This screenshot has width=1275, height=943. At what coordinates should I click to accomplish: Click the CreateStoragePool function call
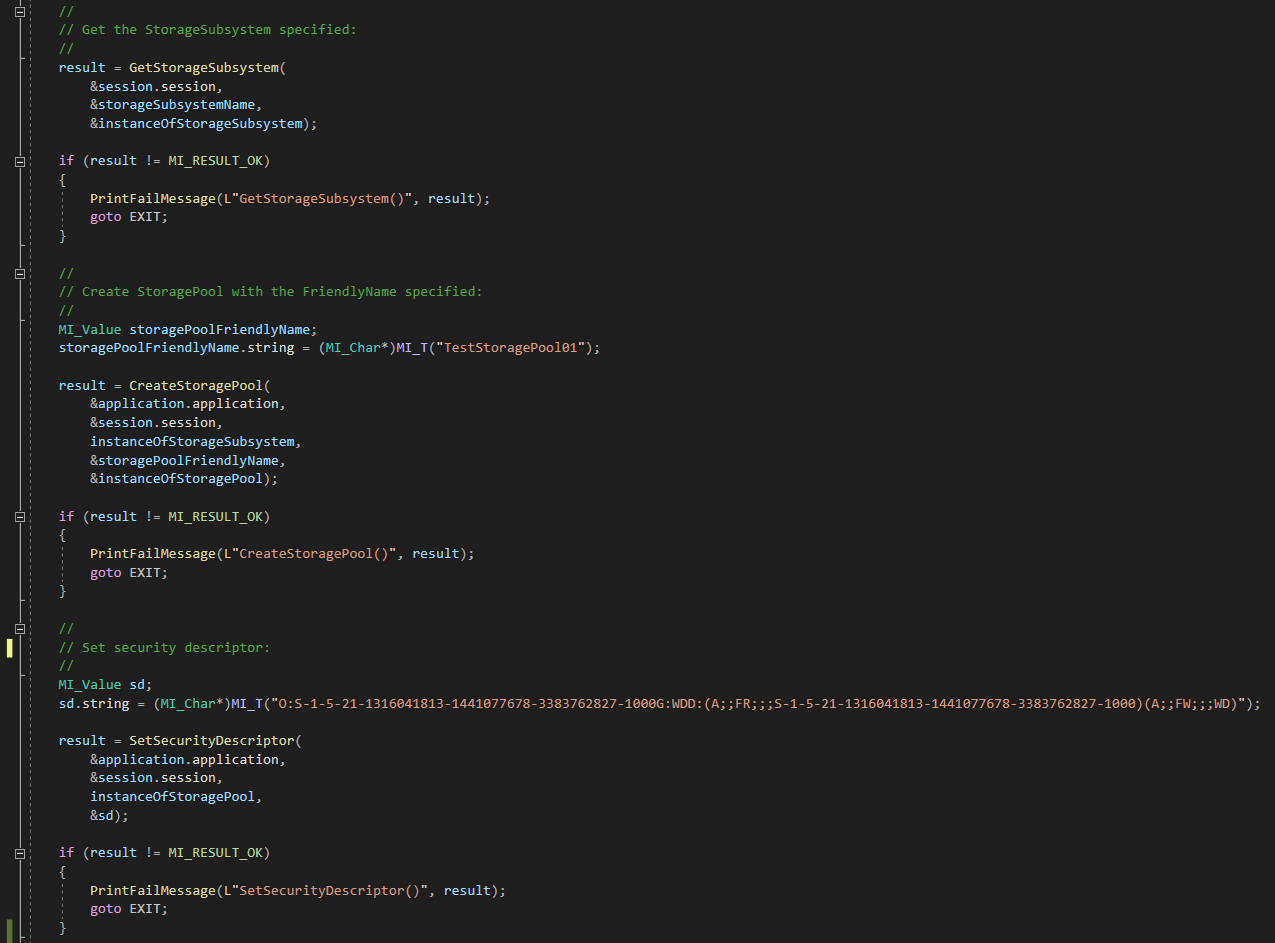(x=197, y=386)
